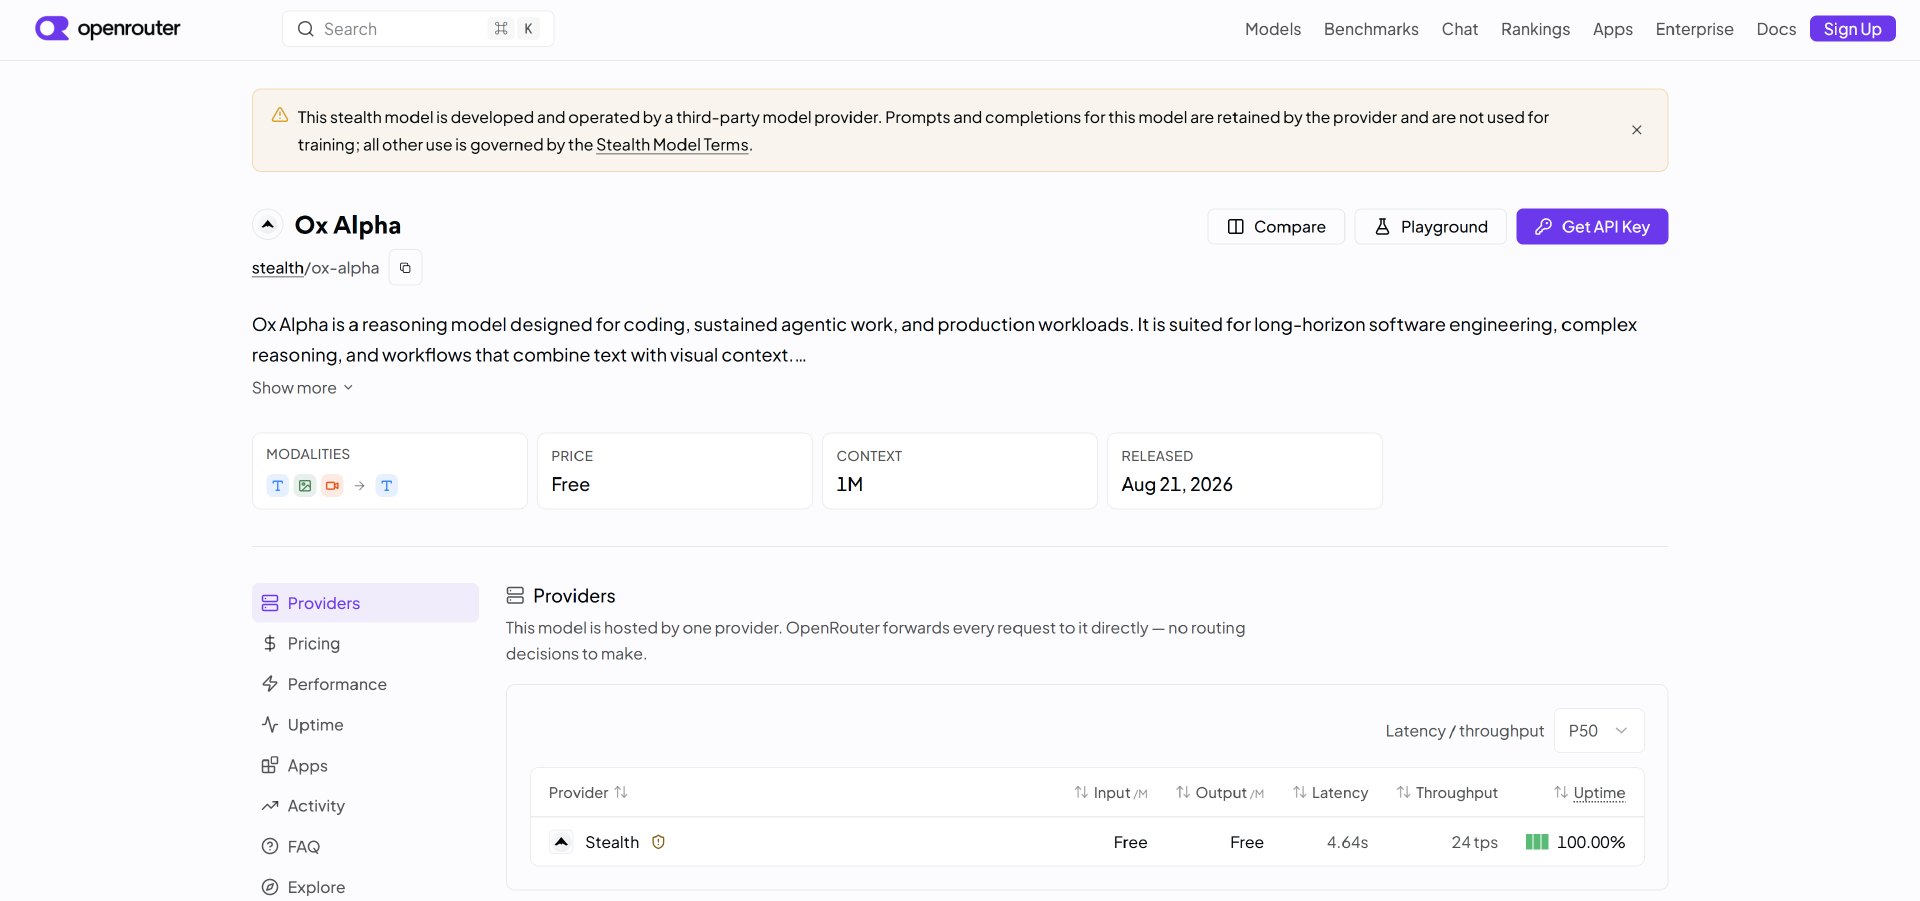Sort table by Latency column
The image size is (1920, 901).
tap(1330, 793)
